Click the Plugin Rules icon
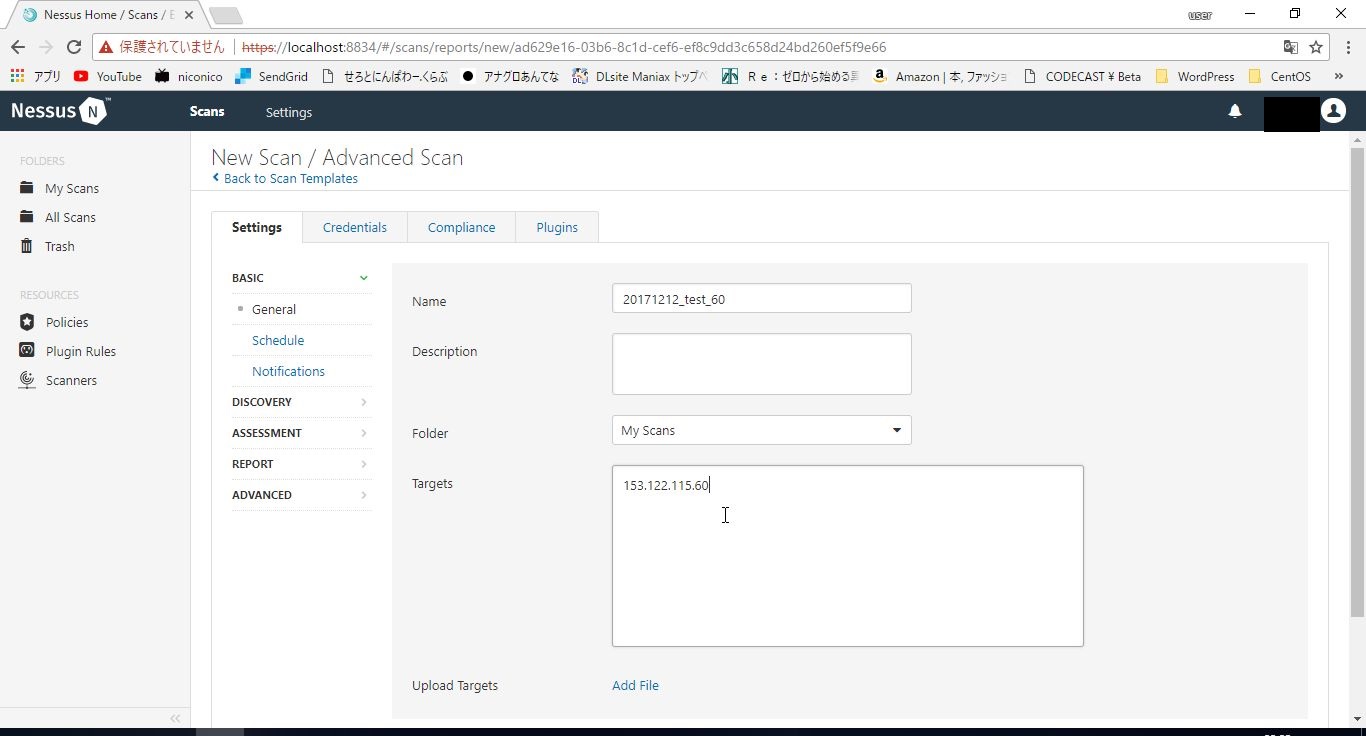Screen dimensions: 1366x736 (27, 351)
